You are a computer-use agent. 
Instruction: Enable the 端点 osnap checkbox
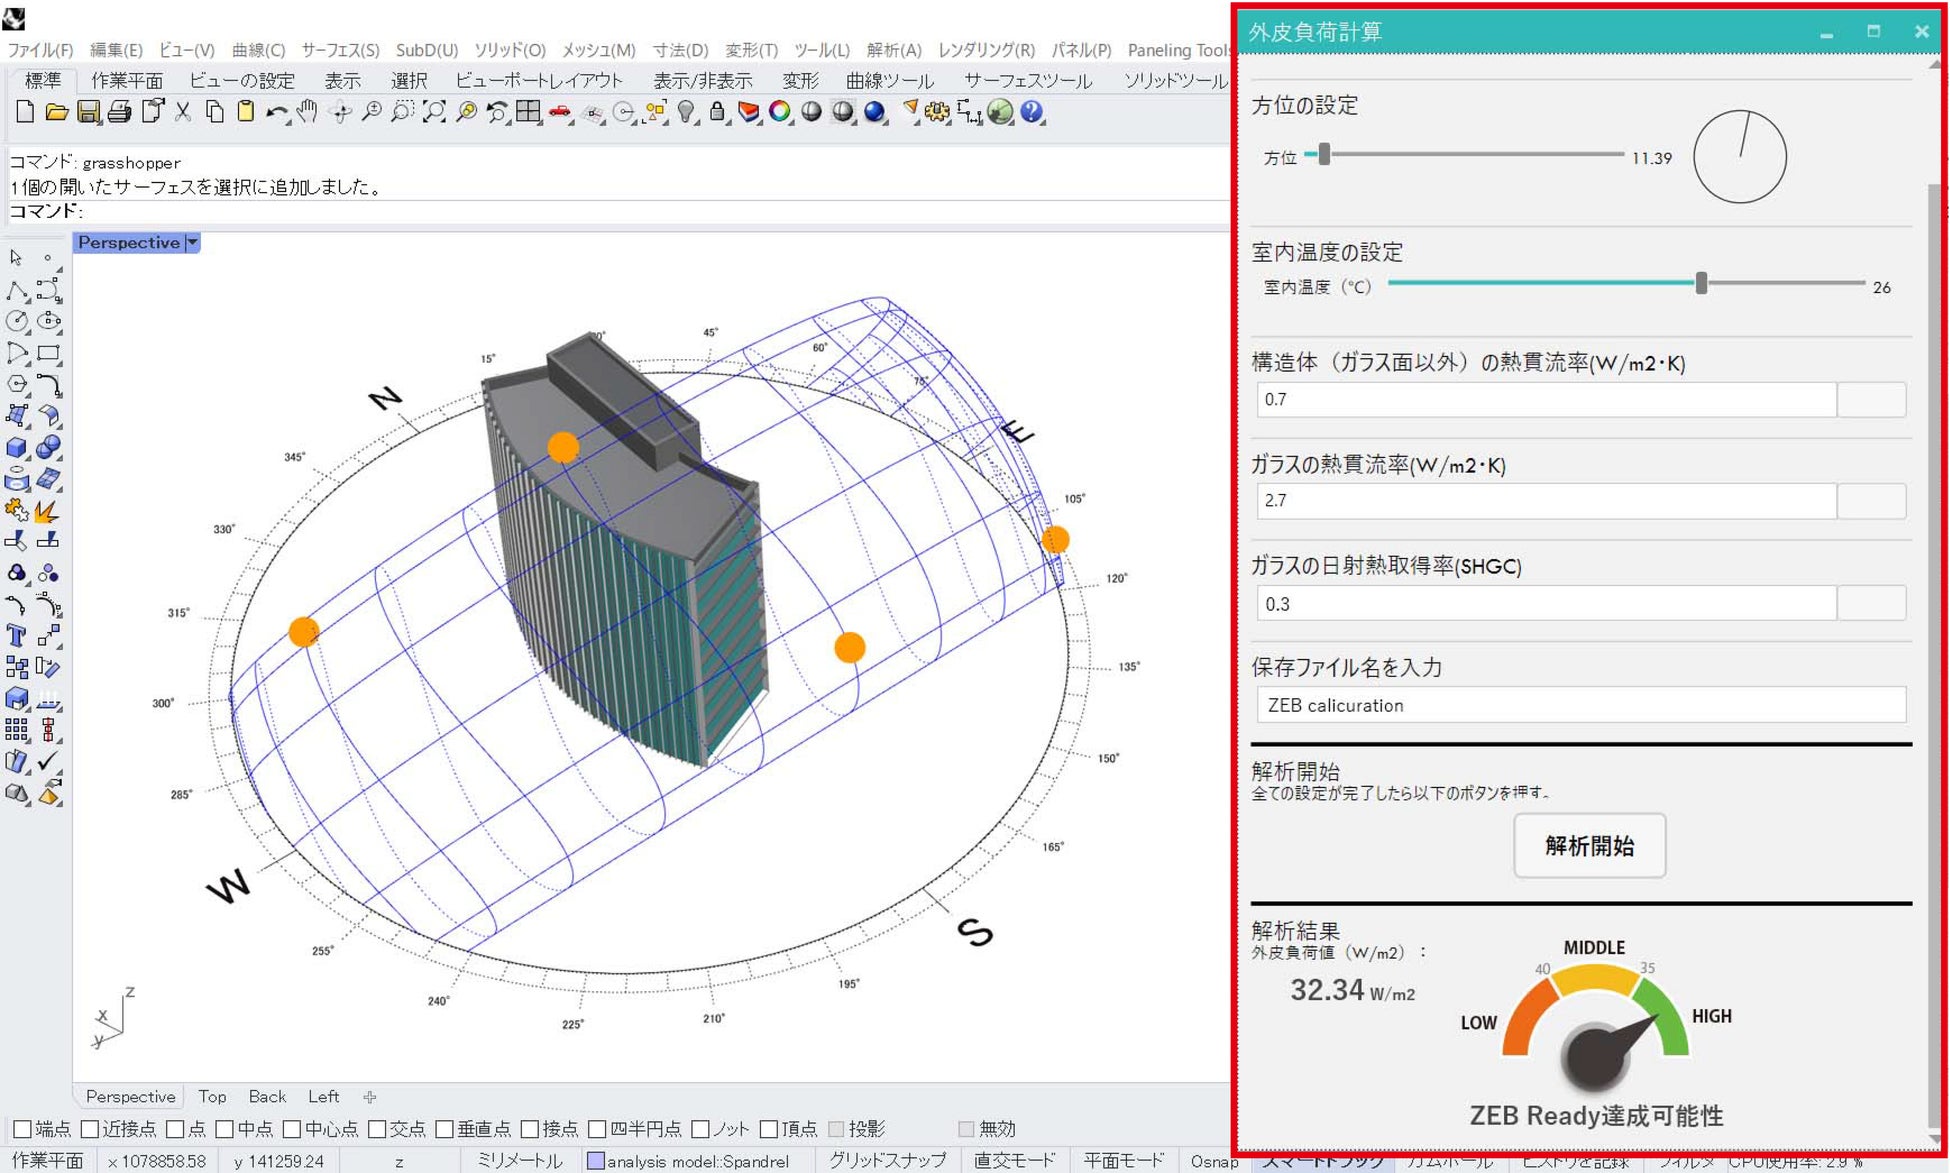tap(22, 1129)
